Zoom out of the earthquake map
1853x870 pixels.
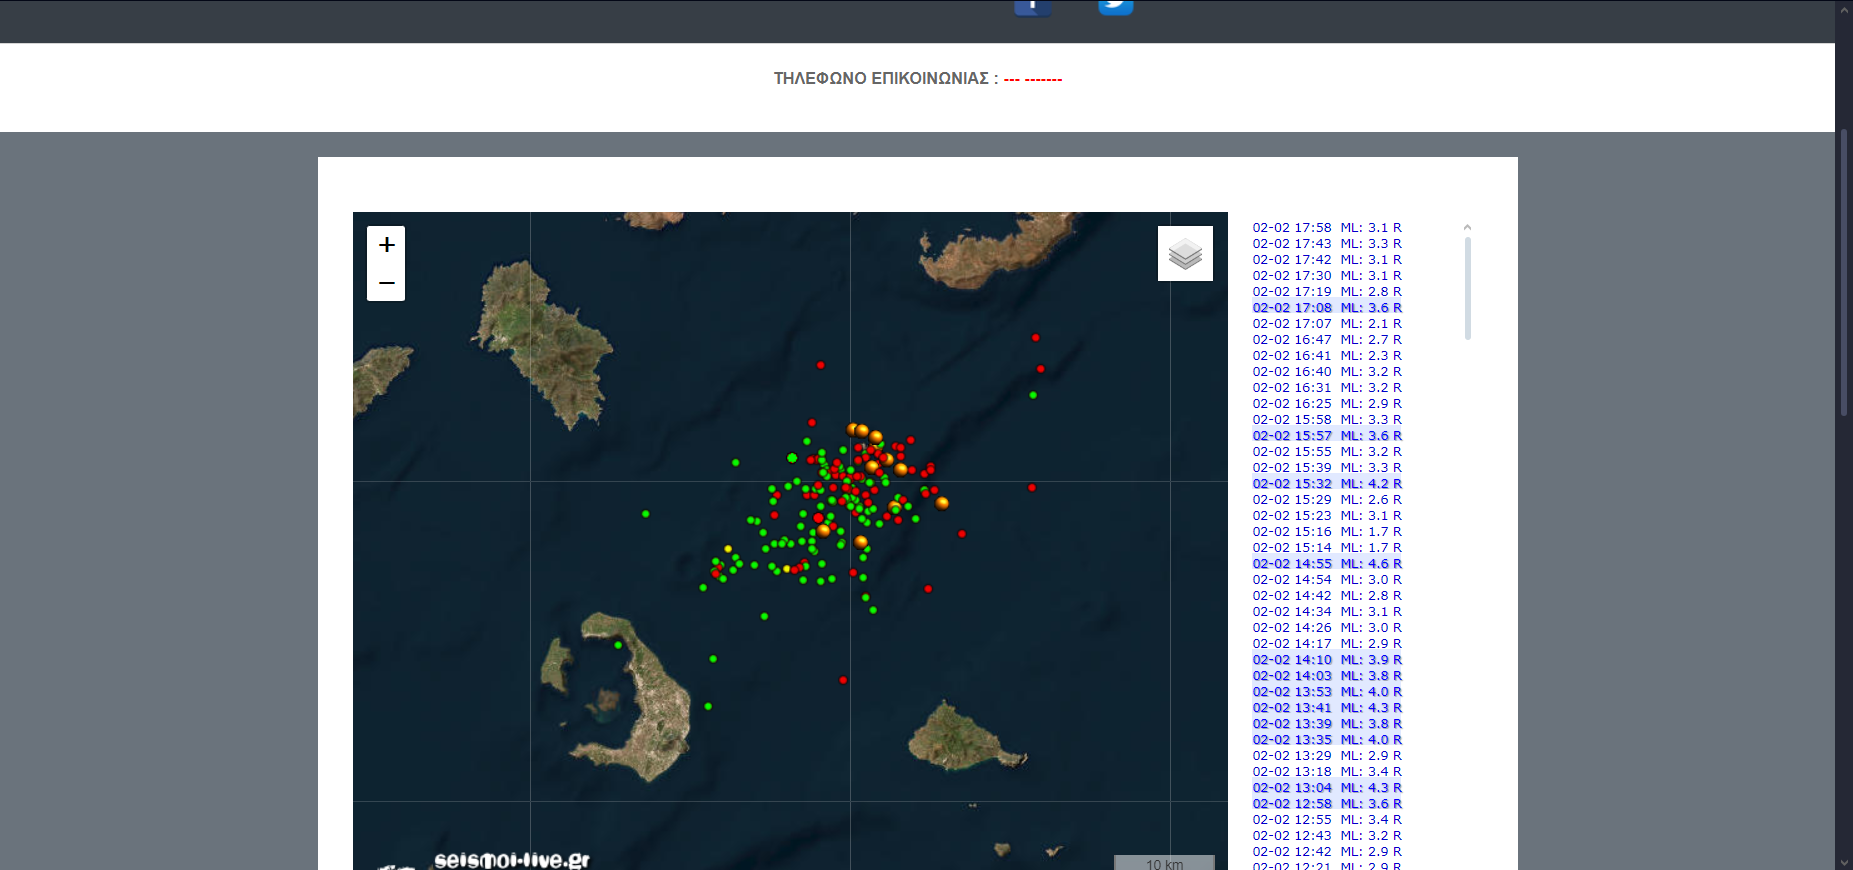(386, 283)
